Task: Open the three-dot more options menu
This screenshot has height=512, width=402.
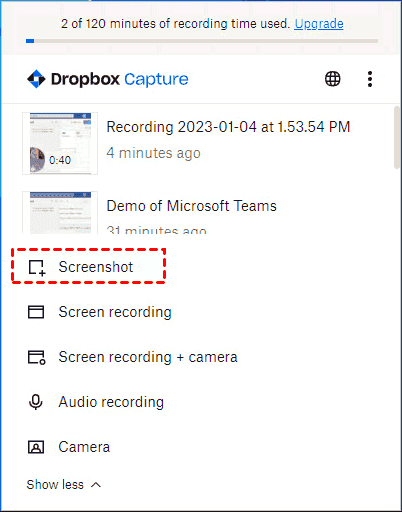Action: coord(370,79)
